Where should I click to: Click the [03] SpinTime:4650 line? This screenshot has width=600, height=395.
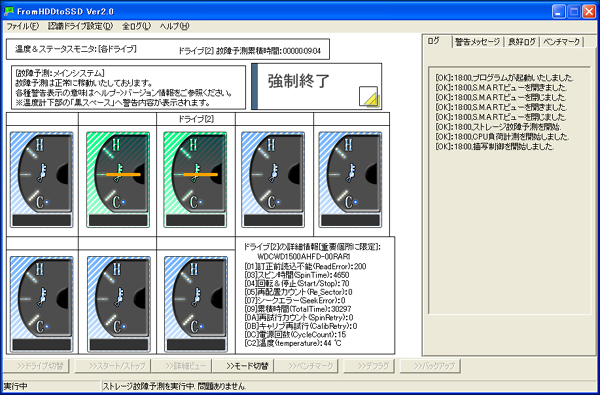(x=296, y=275)
